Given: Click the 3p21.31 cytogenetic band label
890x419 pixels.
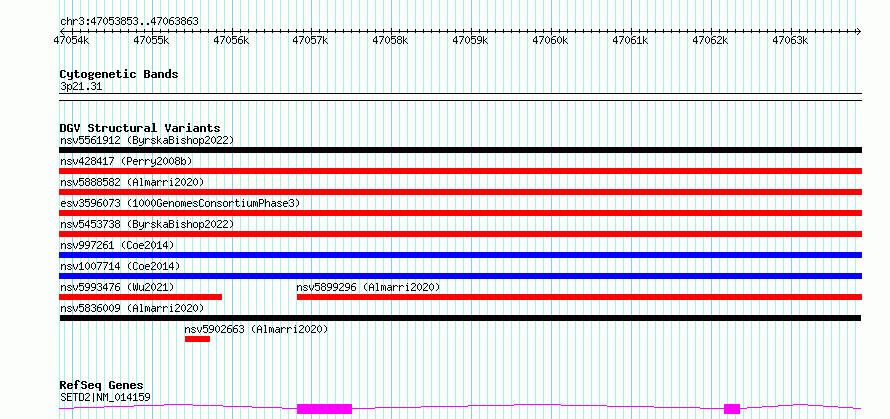Looking at the screenshot, I should 81,87.
